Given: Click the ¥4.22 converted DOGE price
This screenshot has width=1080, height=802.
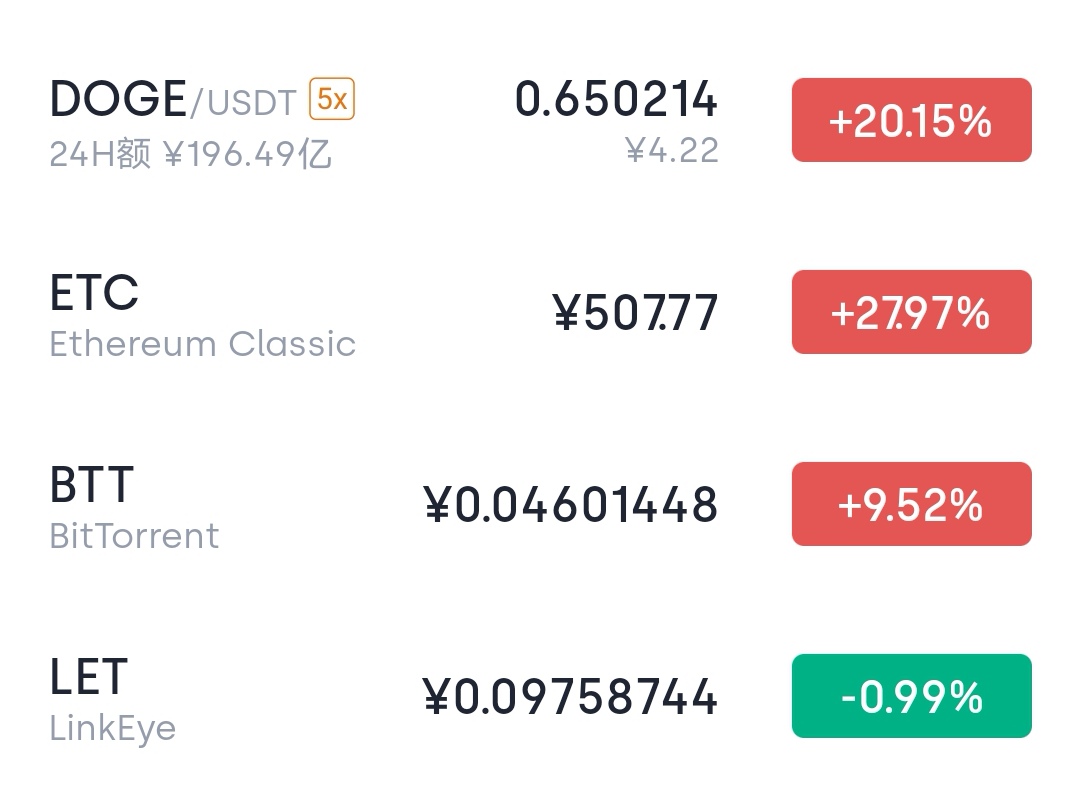Looking at the screenshot, I should [x=672, y=151].
